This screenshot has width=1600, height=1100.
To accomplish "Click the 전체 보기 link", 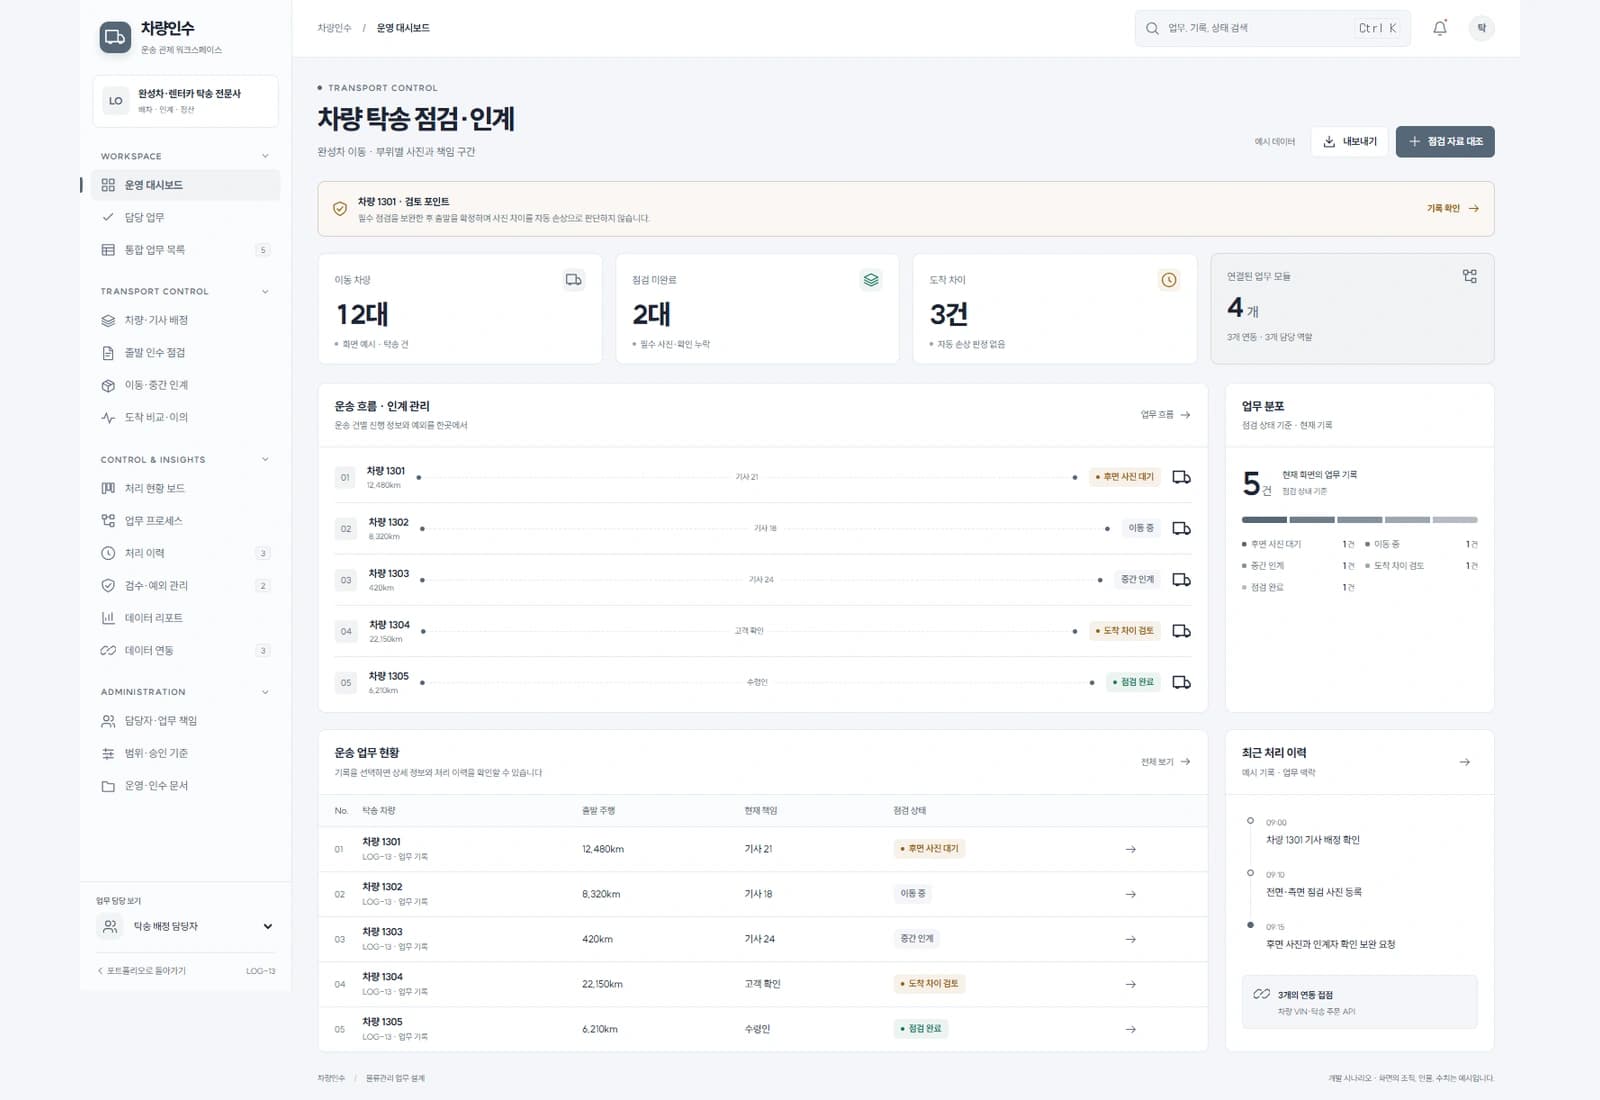I will click(1165, 762).
